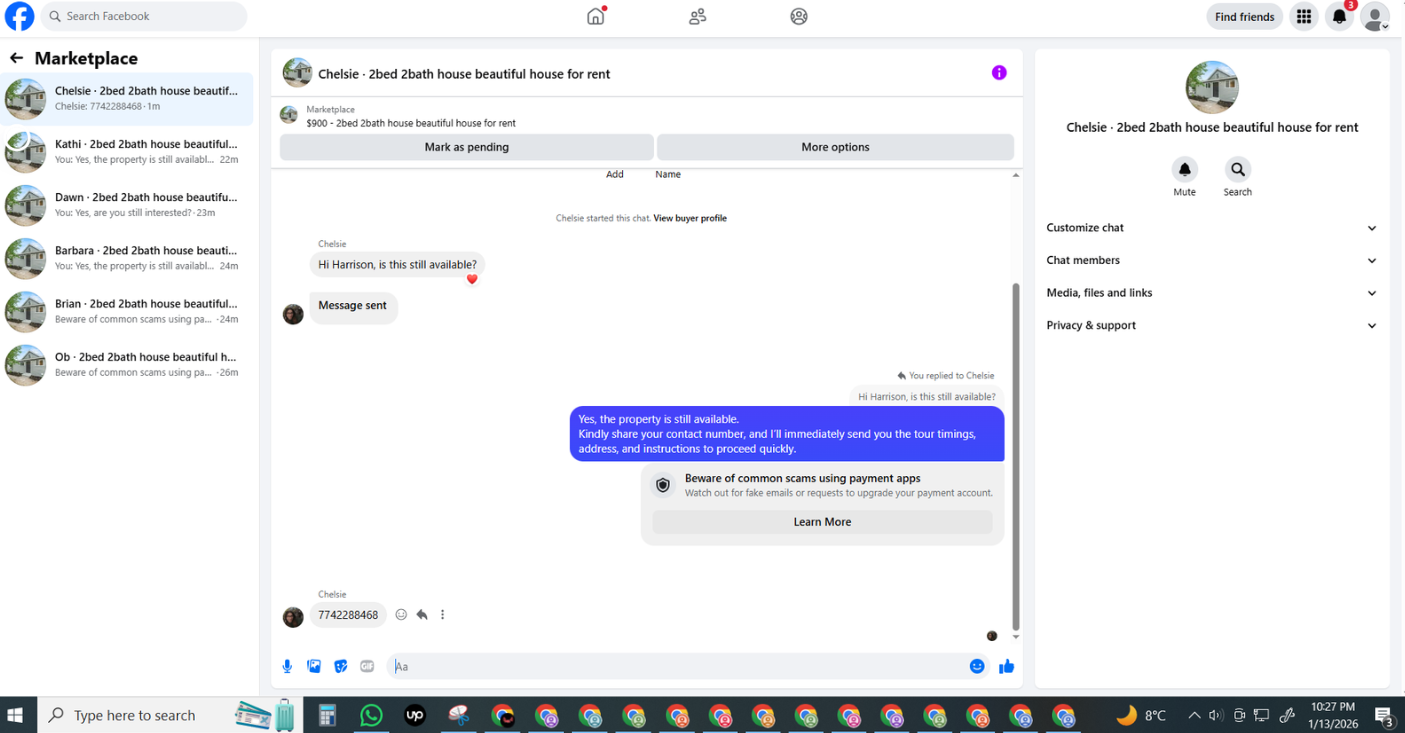React to the 7742288468 message with emoji
This screenshot has width=1405, height=733.
401,615
